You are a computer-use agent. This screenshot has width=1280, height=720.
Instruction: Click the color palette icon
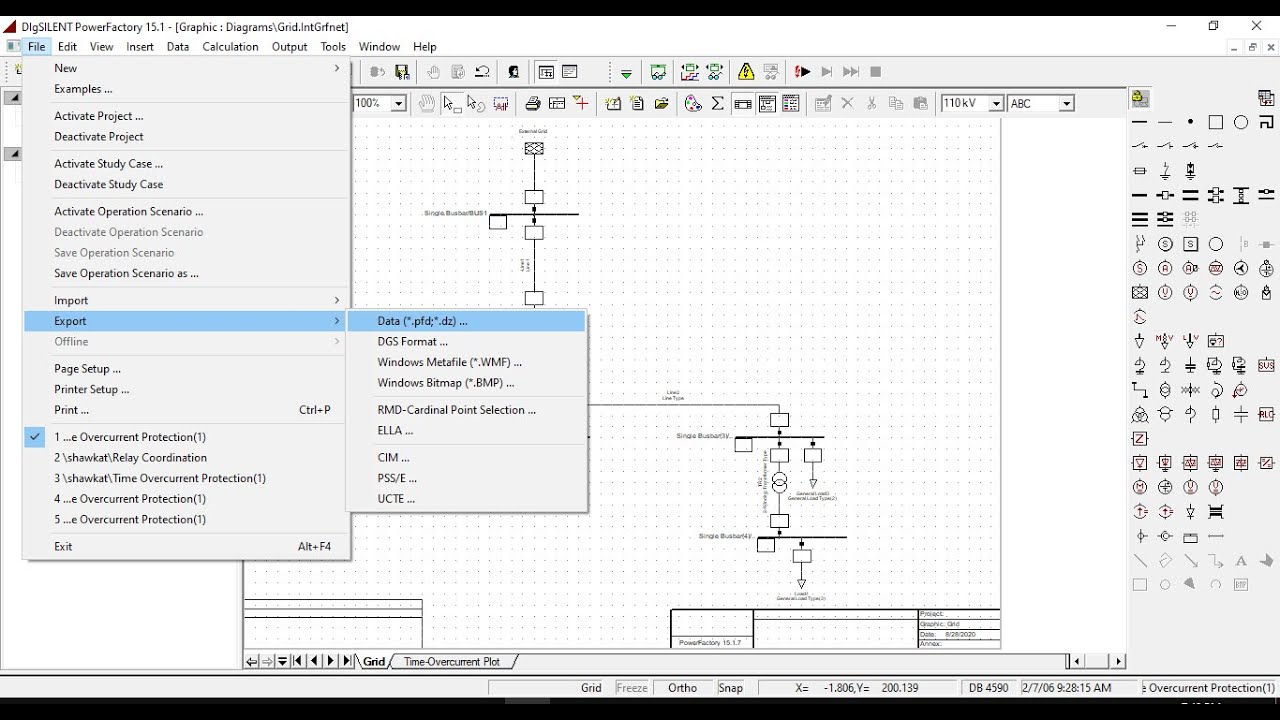click(x=693, y=103)
